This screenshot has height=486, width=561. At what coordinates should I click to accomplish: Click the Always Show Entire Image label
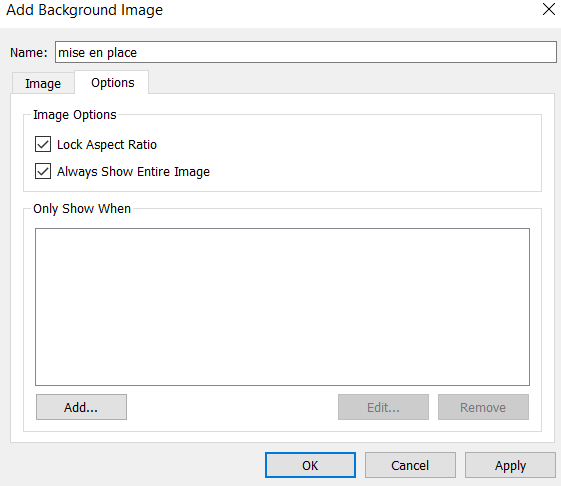[133, 172]
